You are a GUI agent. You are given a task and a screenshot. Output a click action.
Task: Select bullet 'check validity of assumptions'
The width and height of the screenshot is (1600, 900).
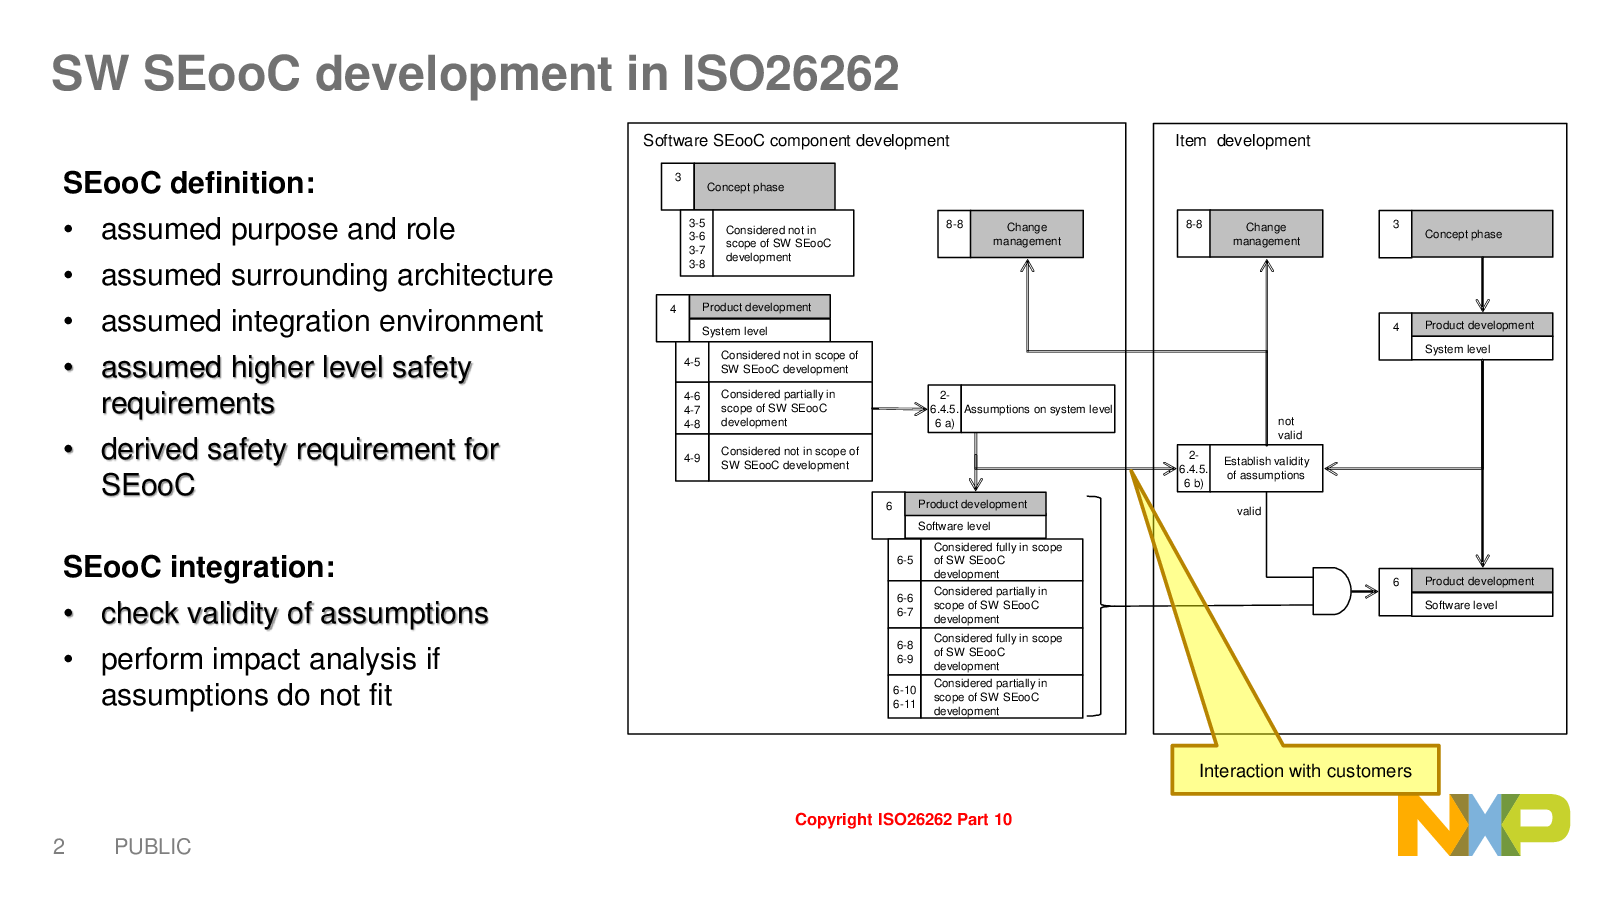[x=295, y=613]
